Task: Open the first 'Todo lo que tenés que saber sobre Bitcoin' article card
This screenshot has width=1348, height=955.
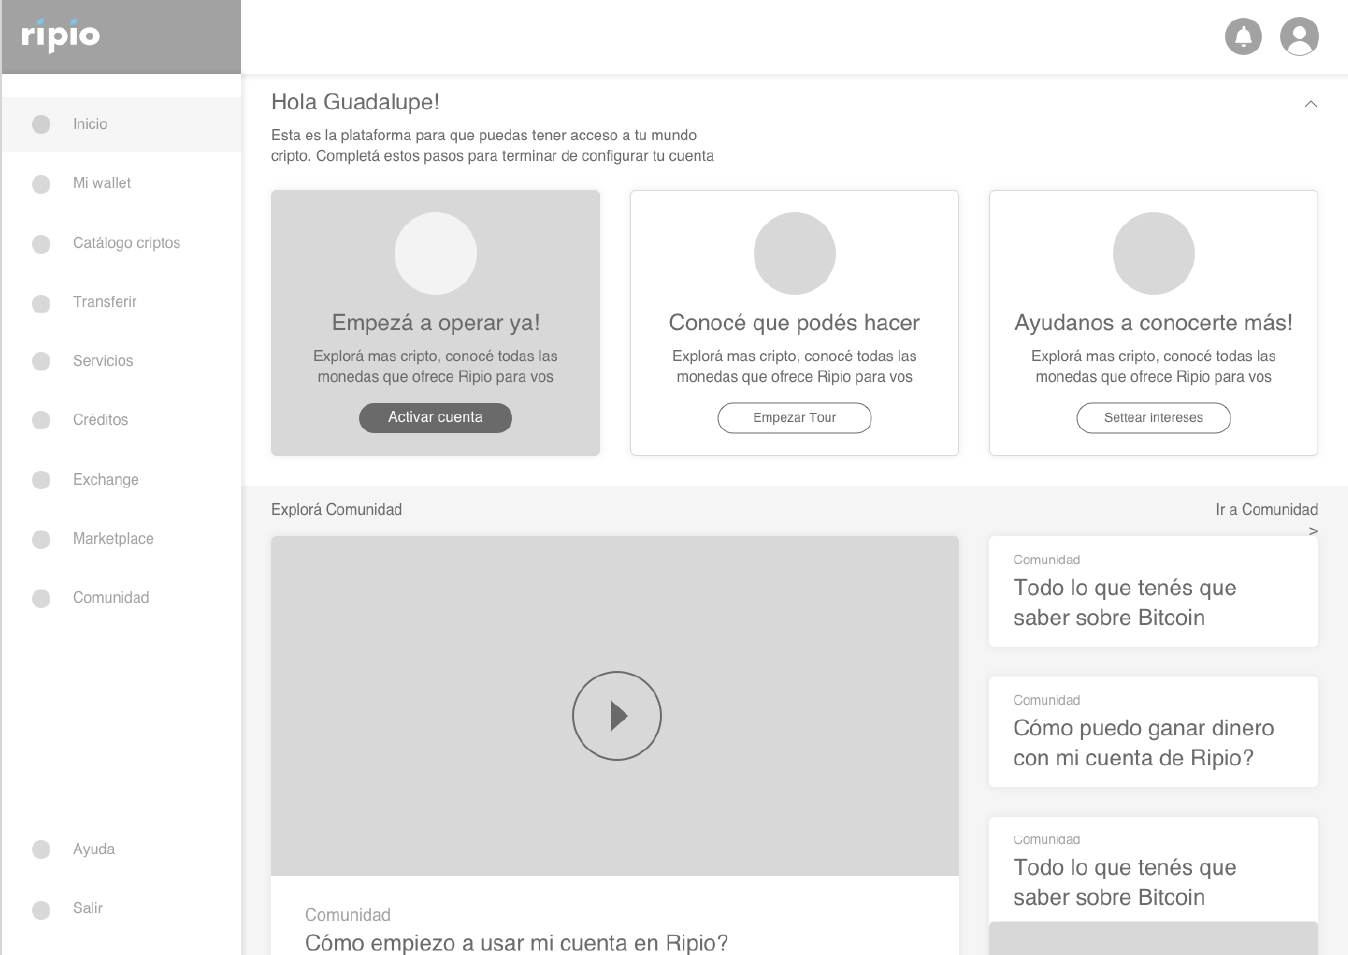Action: click(1153, 592)
